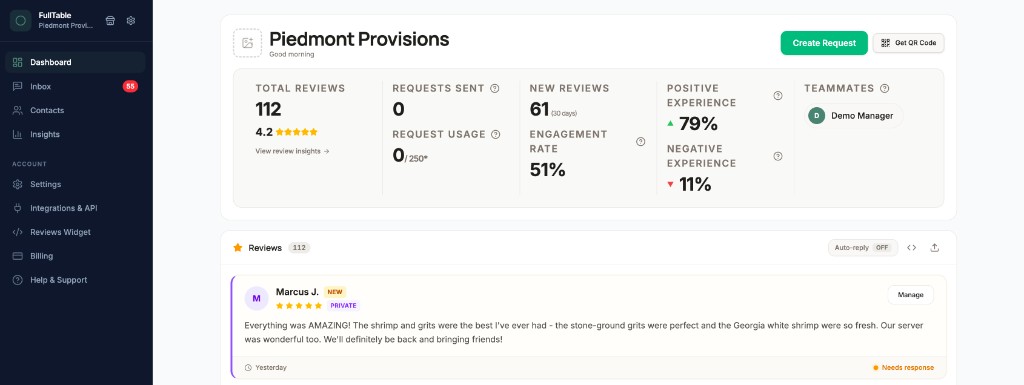This screenshot has width=1024, height=385.
Task: Click the Create Request button
Action: (x=824, y=43)
